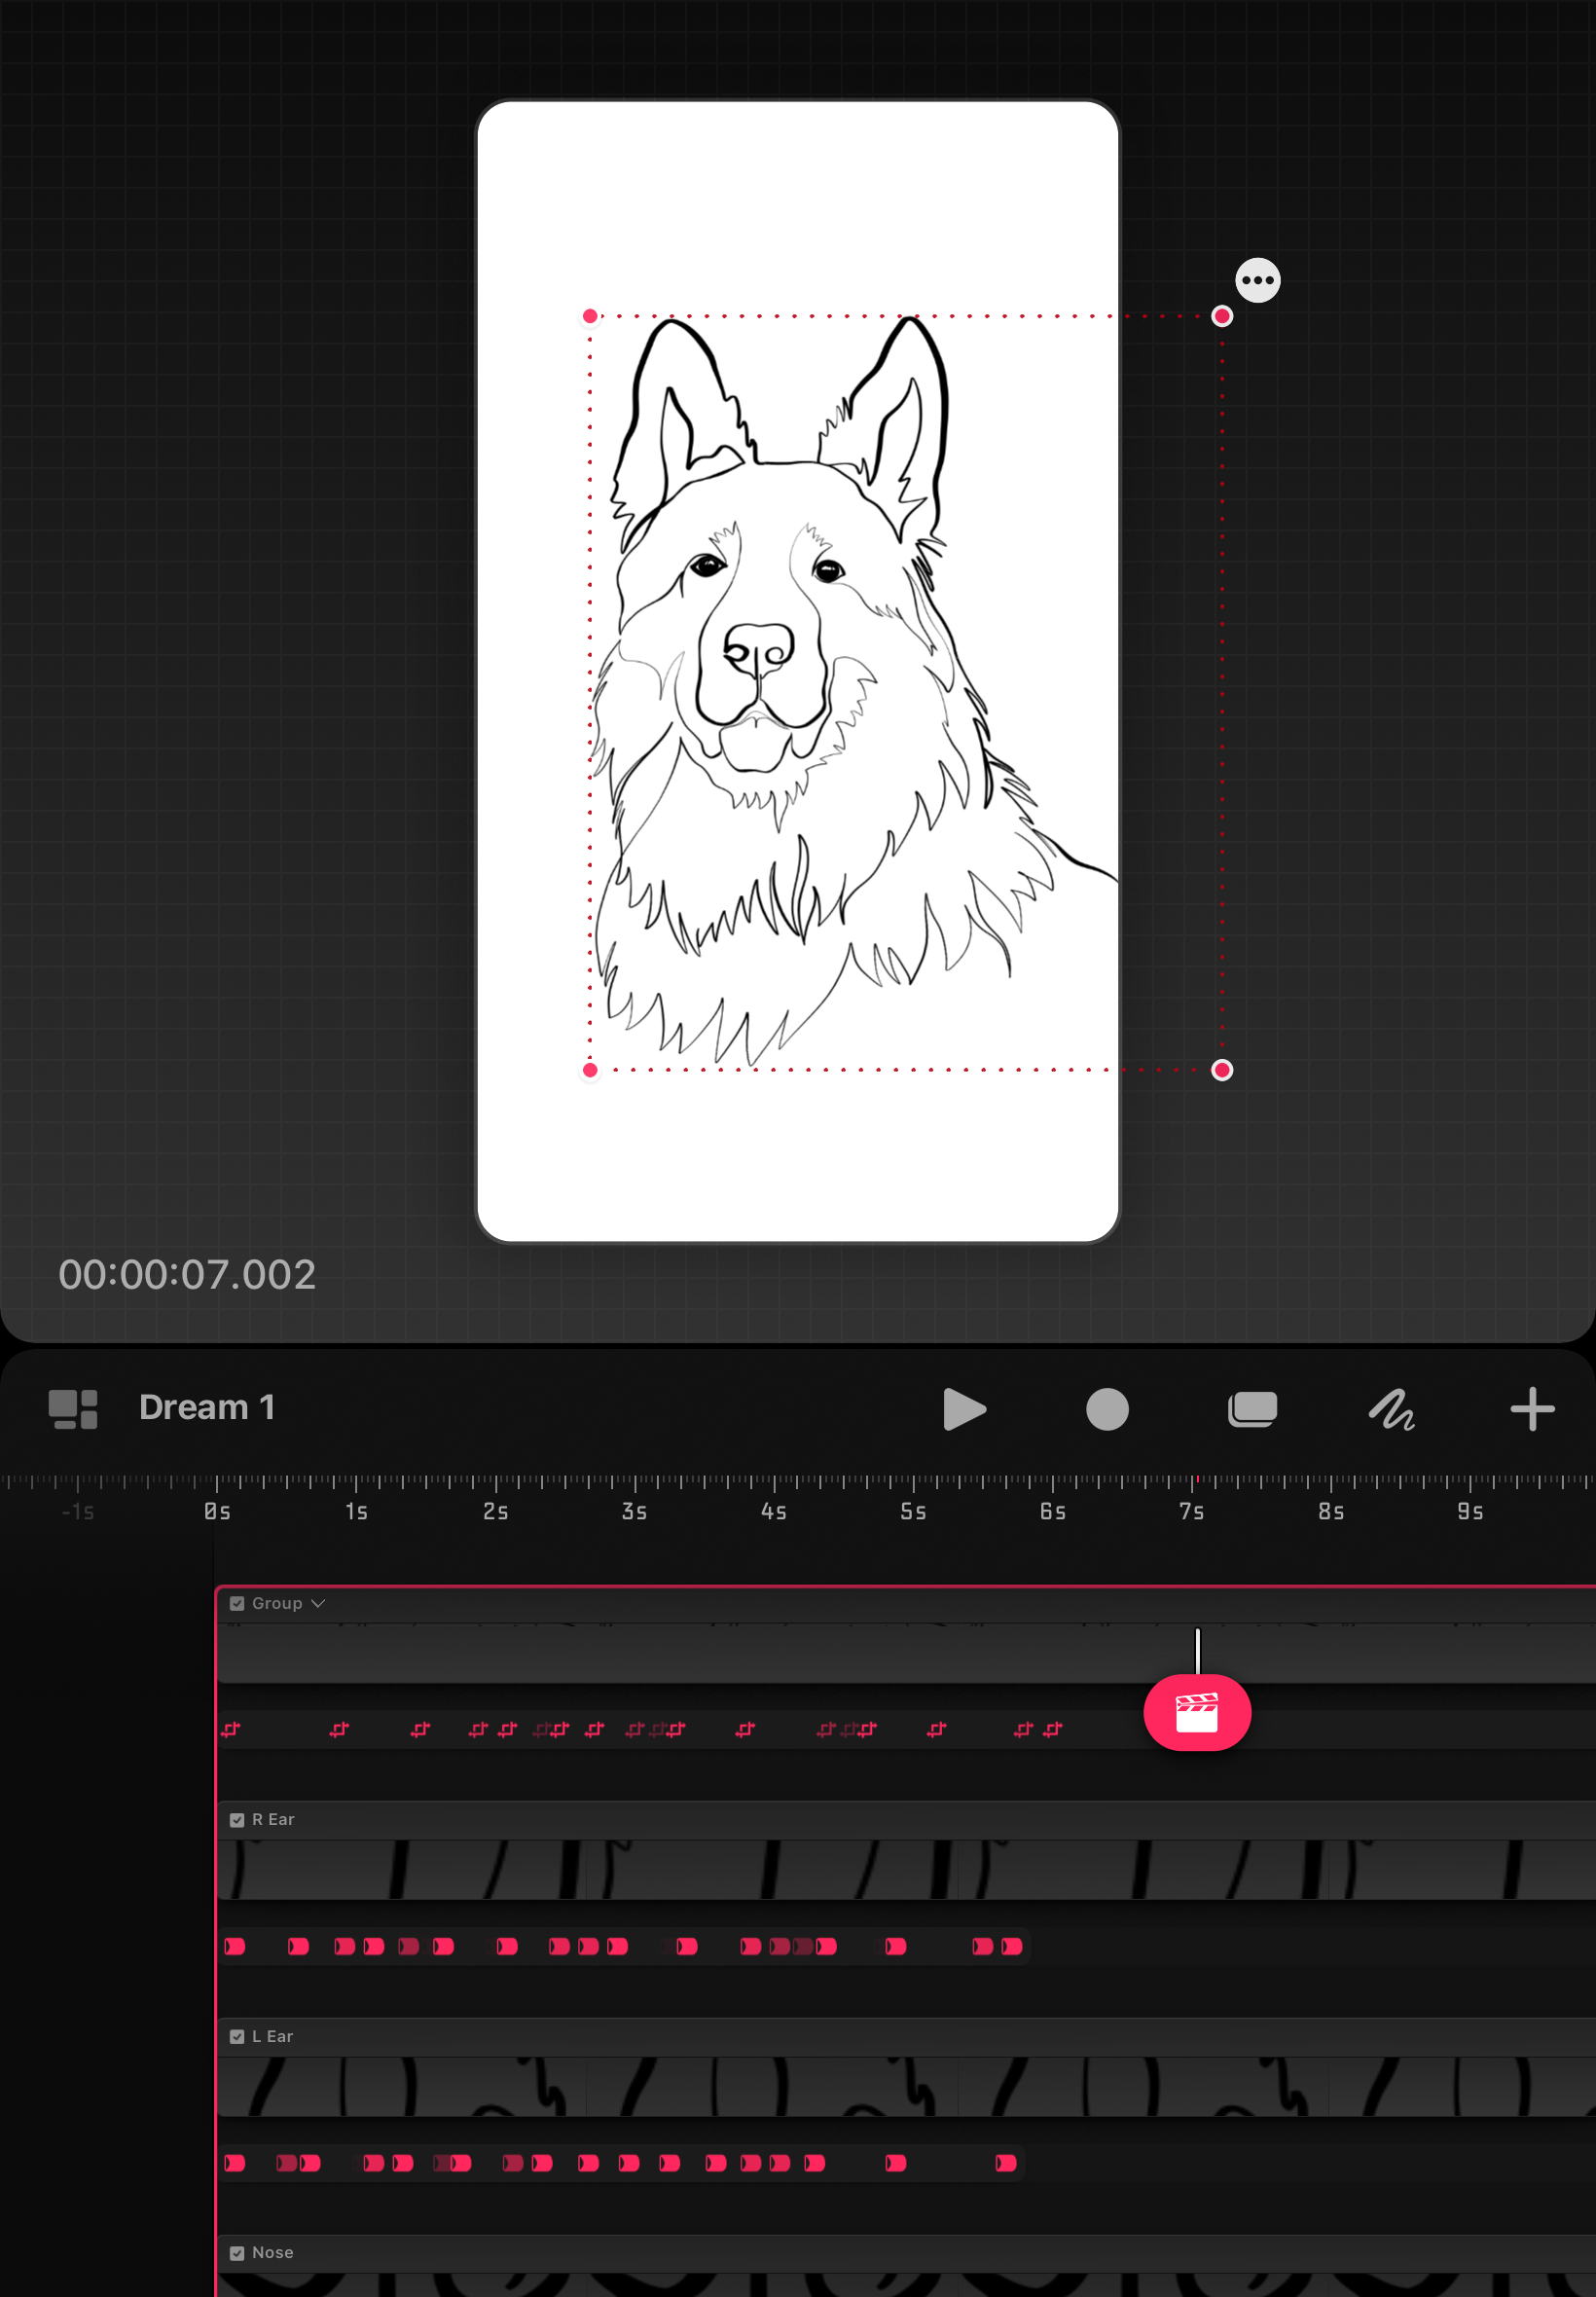Select first keyframe in R Ear track
The height and width of the screenshot is (2297, 1596).
click(235, 1946)
